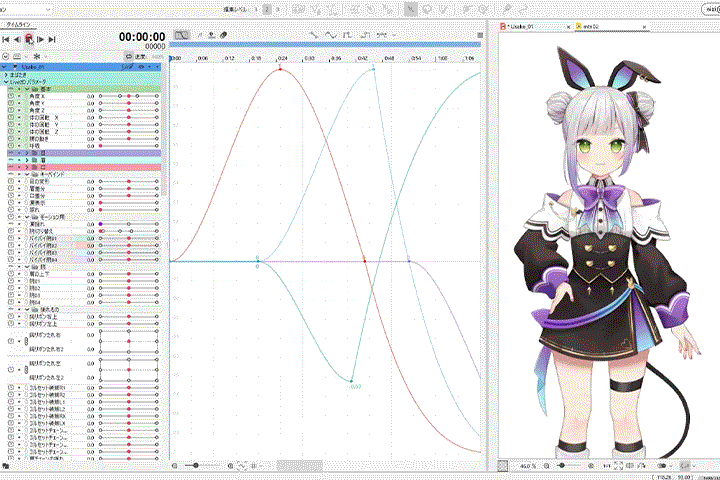Switch to the Usake_01 document tab
This screenshot has height=480, width=720.
tap(522, 27)
